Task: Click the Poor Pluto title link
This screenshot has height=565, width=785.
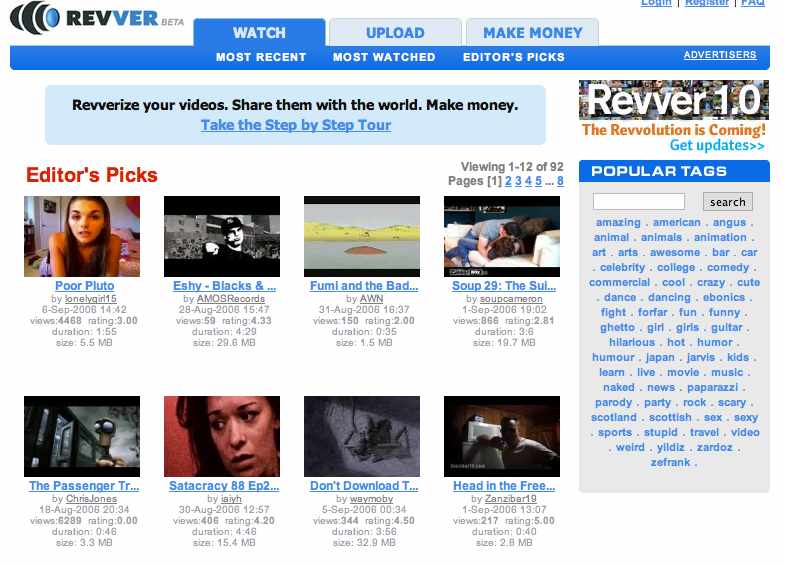Action: 85,286
